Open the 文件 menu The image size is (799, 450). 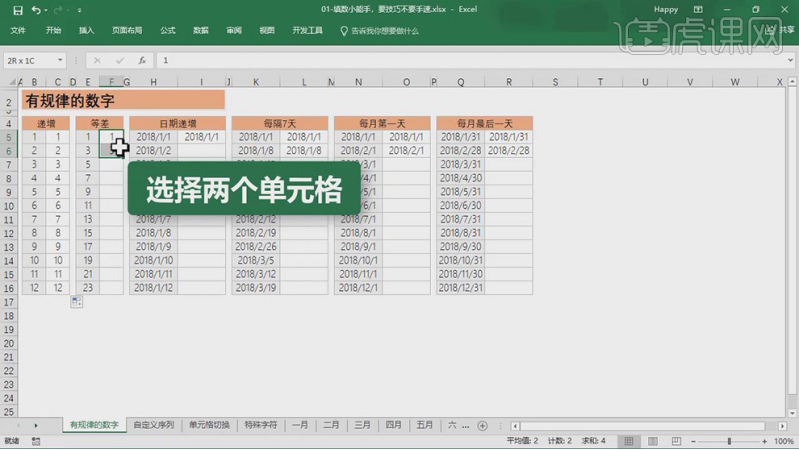[18, 31]
